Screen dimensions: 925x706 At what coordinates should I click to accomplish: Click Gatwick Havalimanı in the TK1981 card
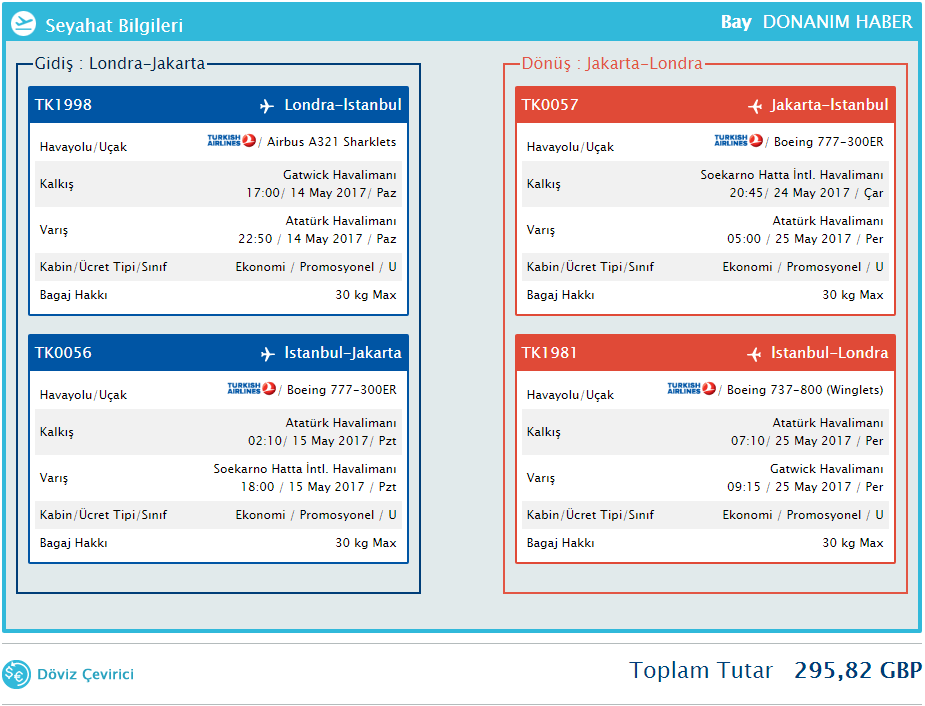(826, 469)
